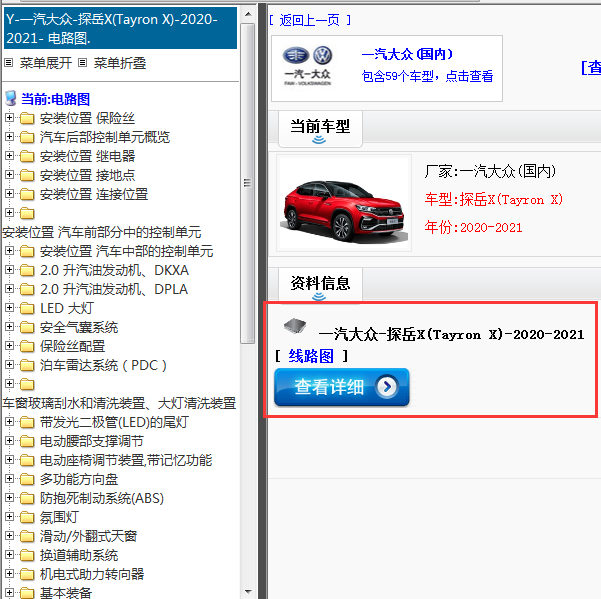
Task: Click folder icon of 泊车雷达系统 (PDC)
Action: click(27, 365)
